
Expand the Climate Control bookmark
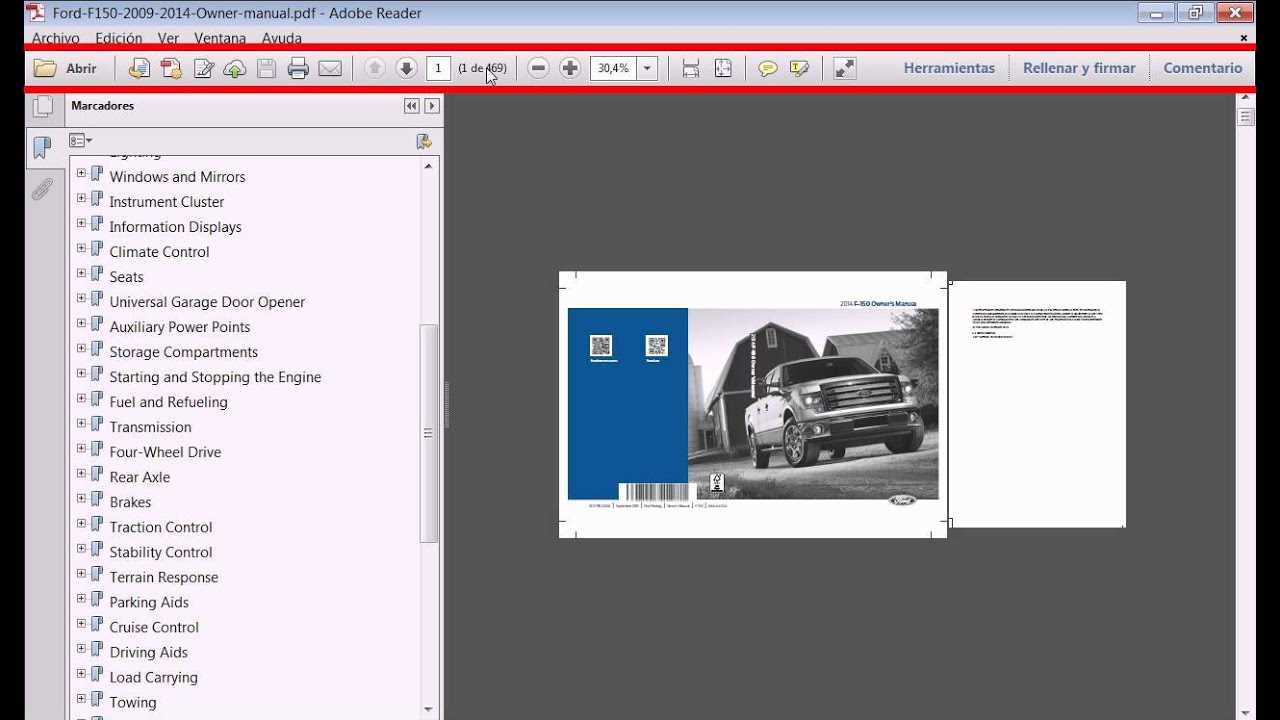(x=81, y=248)
